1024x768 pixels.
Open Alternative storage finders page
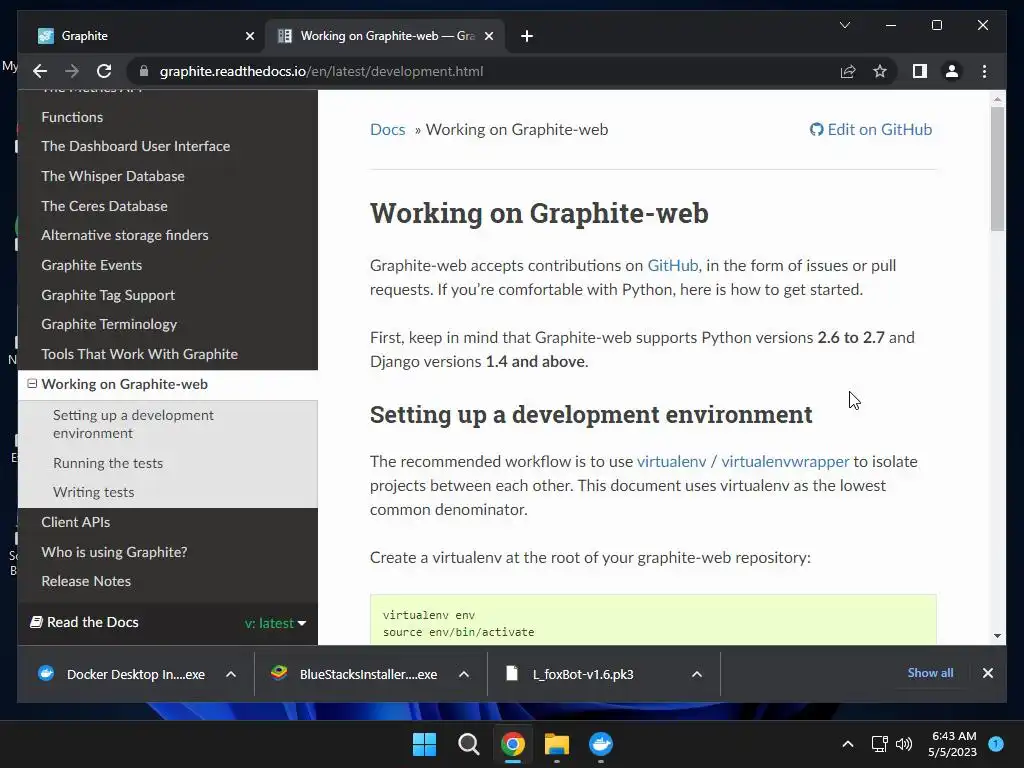click(x=125, y=235)
